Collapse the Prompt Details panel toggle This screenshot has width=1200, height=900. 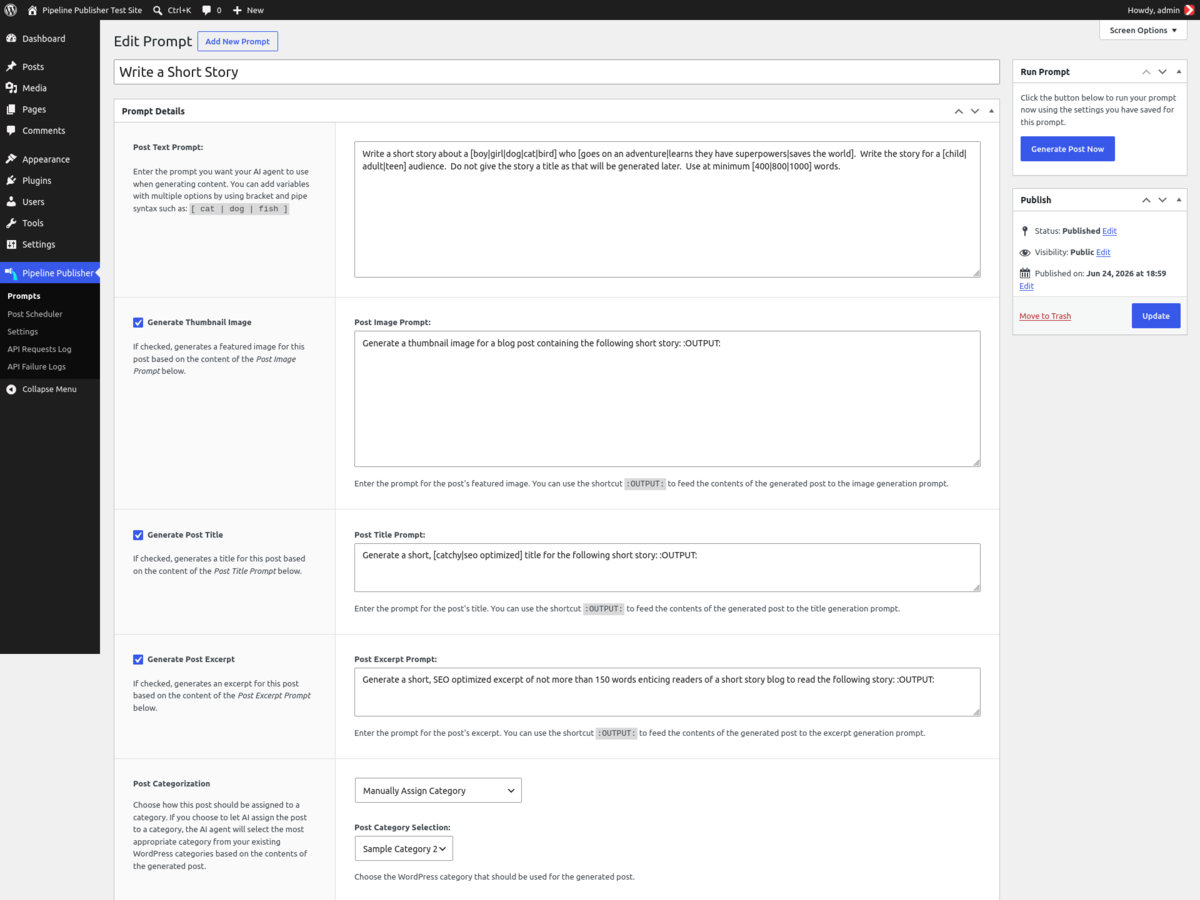pos(991,111)
